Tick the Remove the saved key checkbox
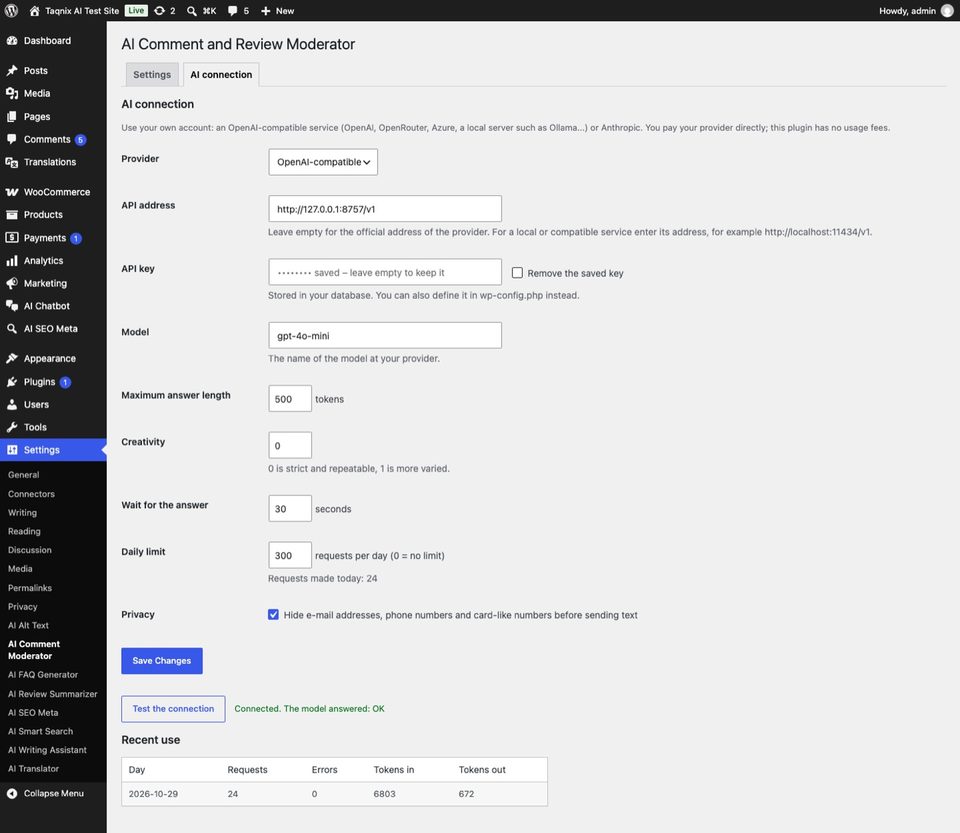 pyautogui.click(x=517, y=272)
